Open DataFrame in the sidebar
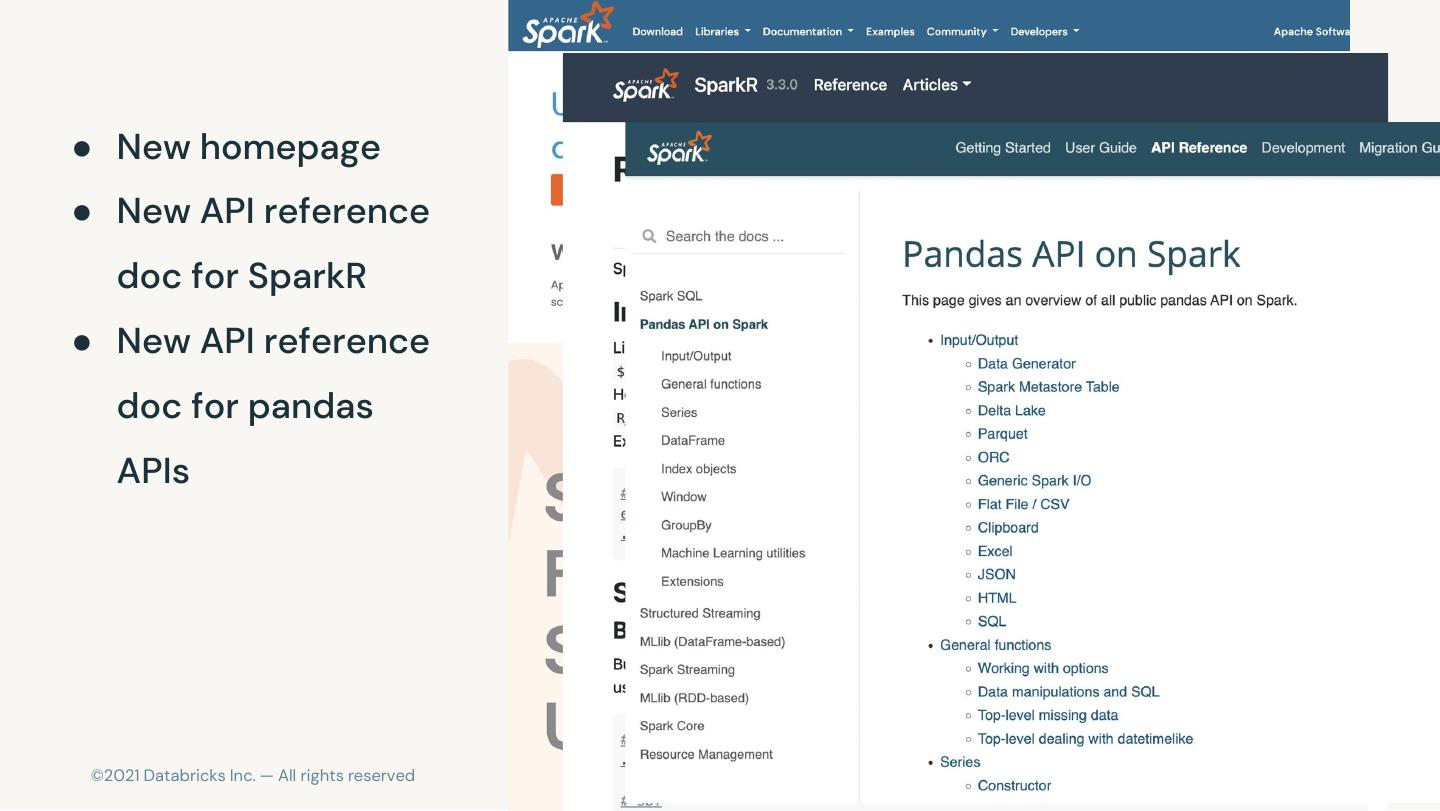The width and height of the screenshot is (1440, 811). pyautogui.click(x=693, y=440)
